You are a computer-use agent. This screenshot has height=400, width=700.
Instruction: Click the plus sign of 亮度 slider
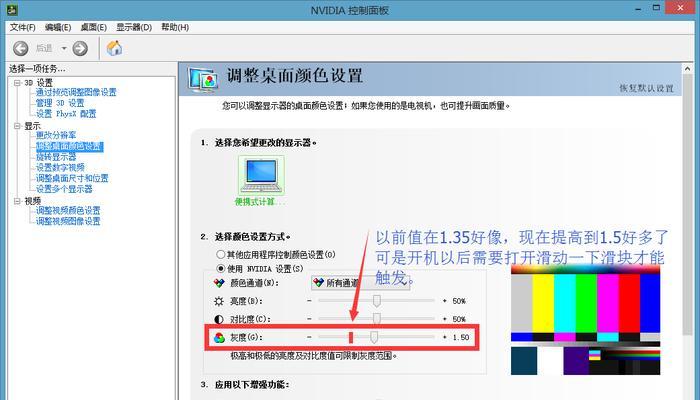[x=444, y=301]
